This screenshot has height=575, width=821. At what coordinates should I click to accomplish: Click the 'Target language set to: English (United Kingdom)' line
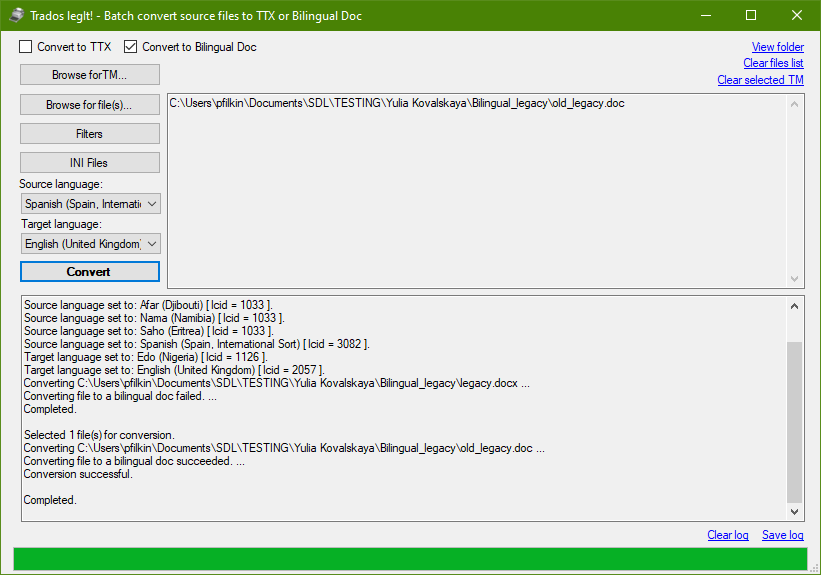pyautogui.click(x=174, y=370)
